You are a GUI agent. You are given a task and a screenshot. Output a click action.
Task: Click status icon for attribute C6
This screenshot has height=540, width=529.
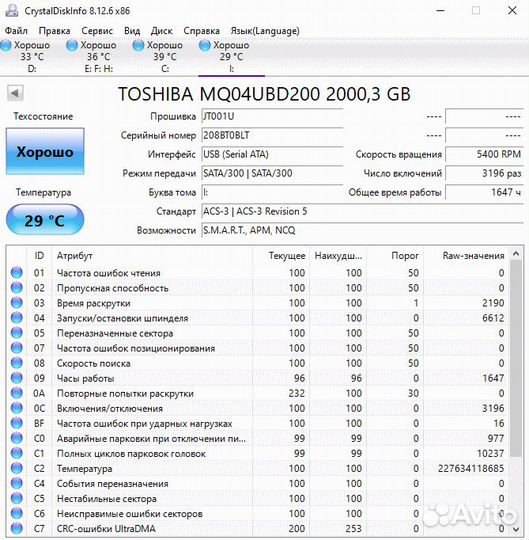tap(17, 513)
